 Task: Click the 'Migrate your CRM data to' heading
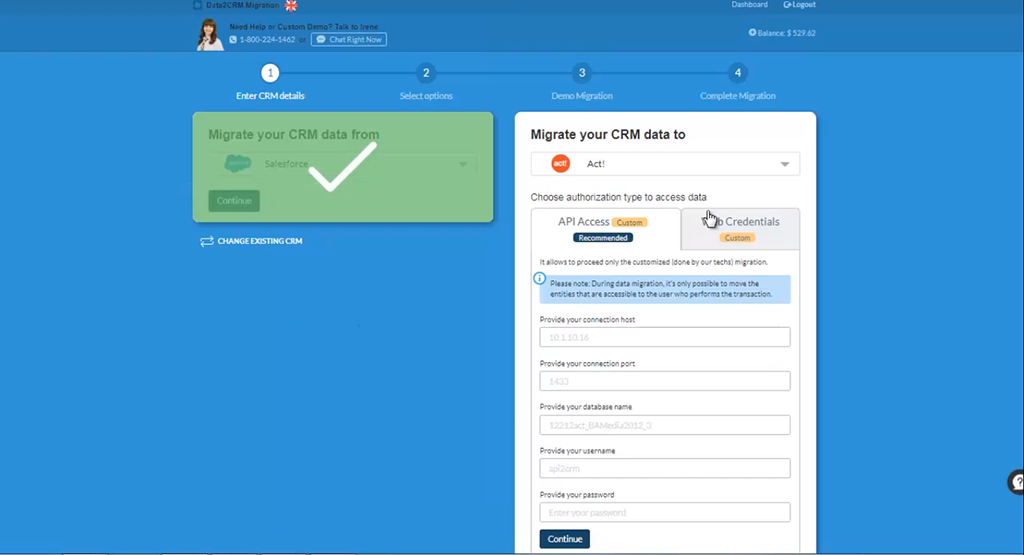click(x=608, y=135)
